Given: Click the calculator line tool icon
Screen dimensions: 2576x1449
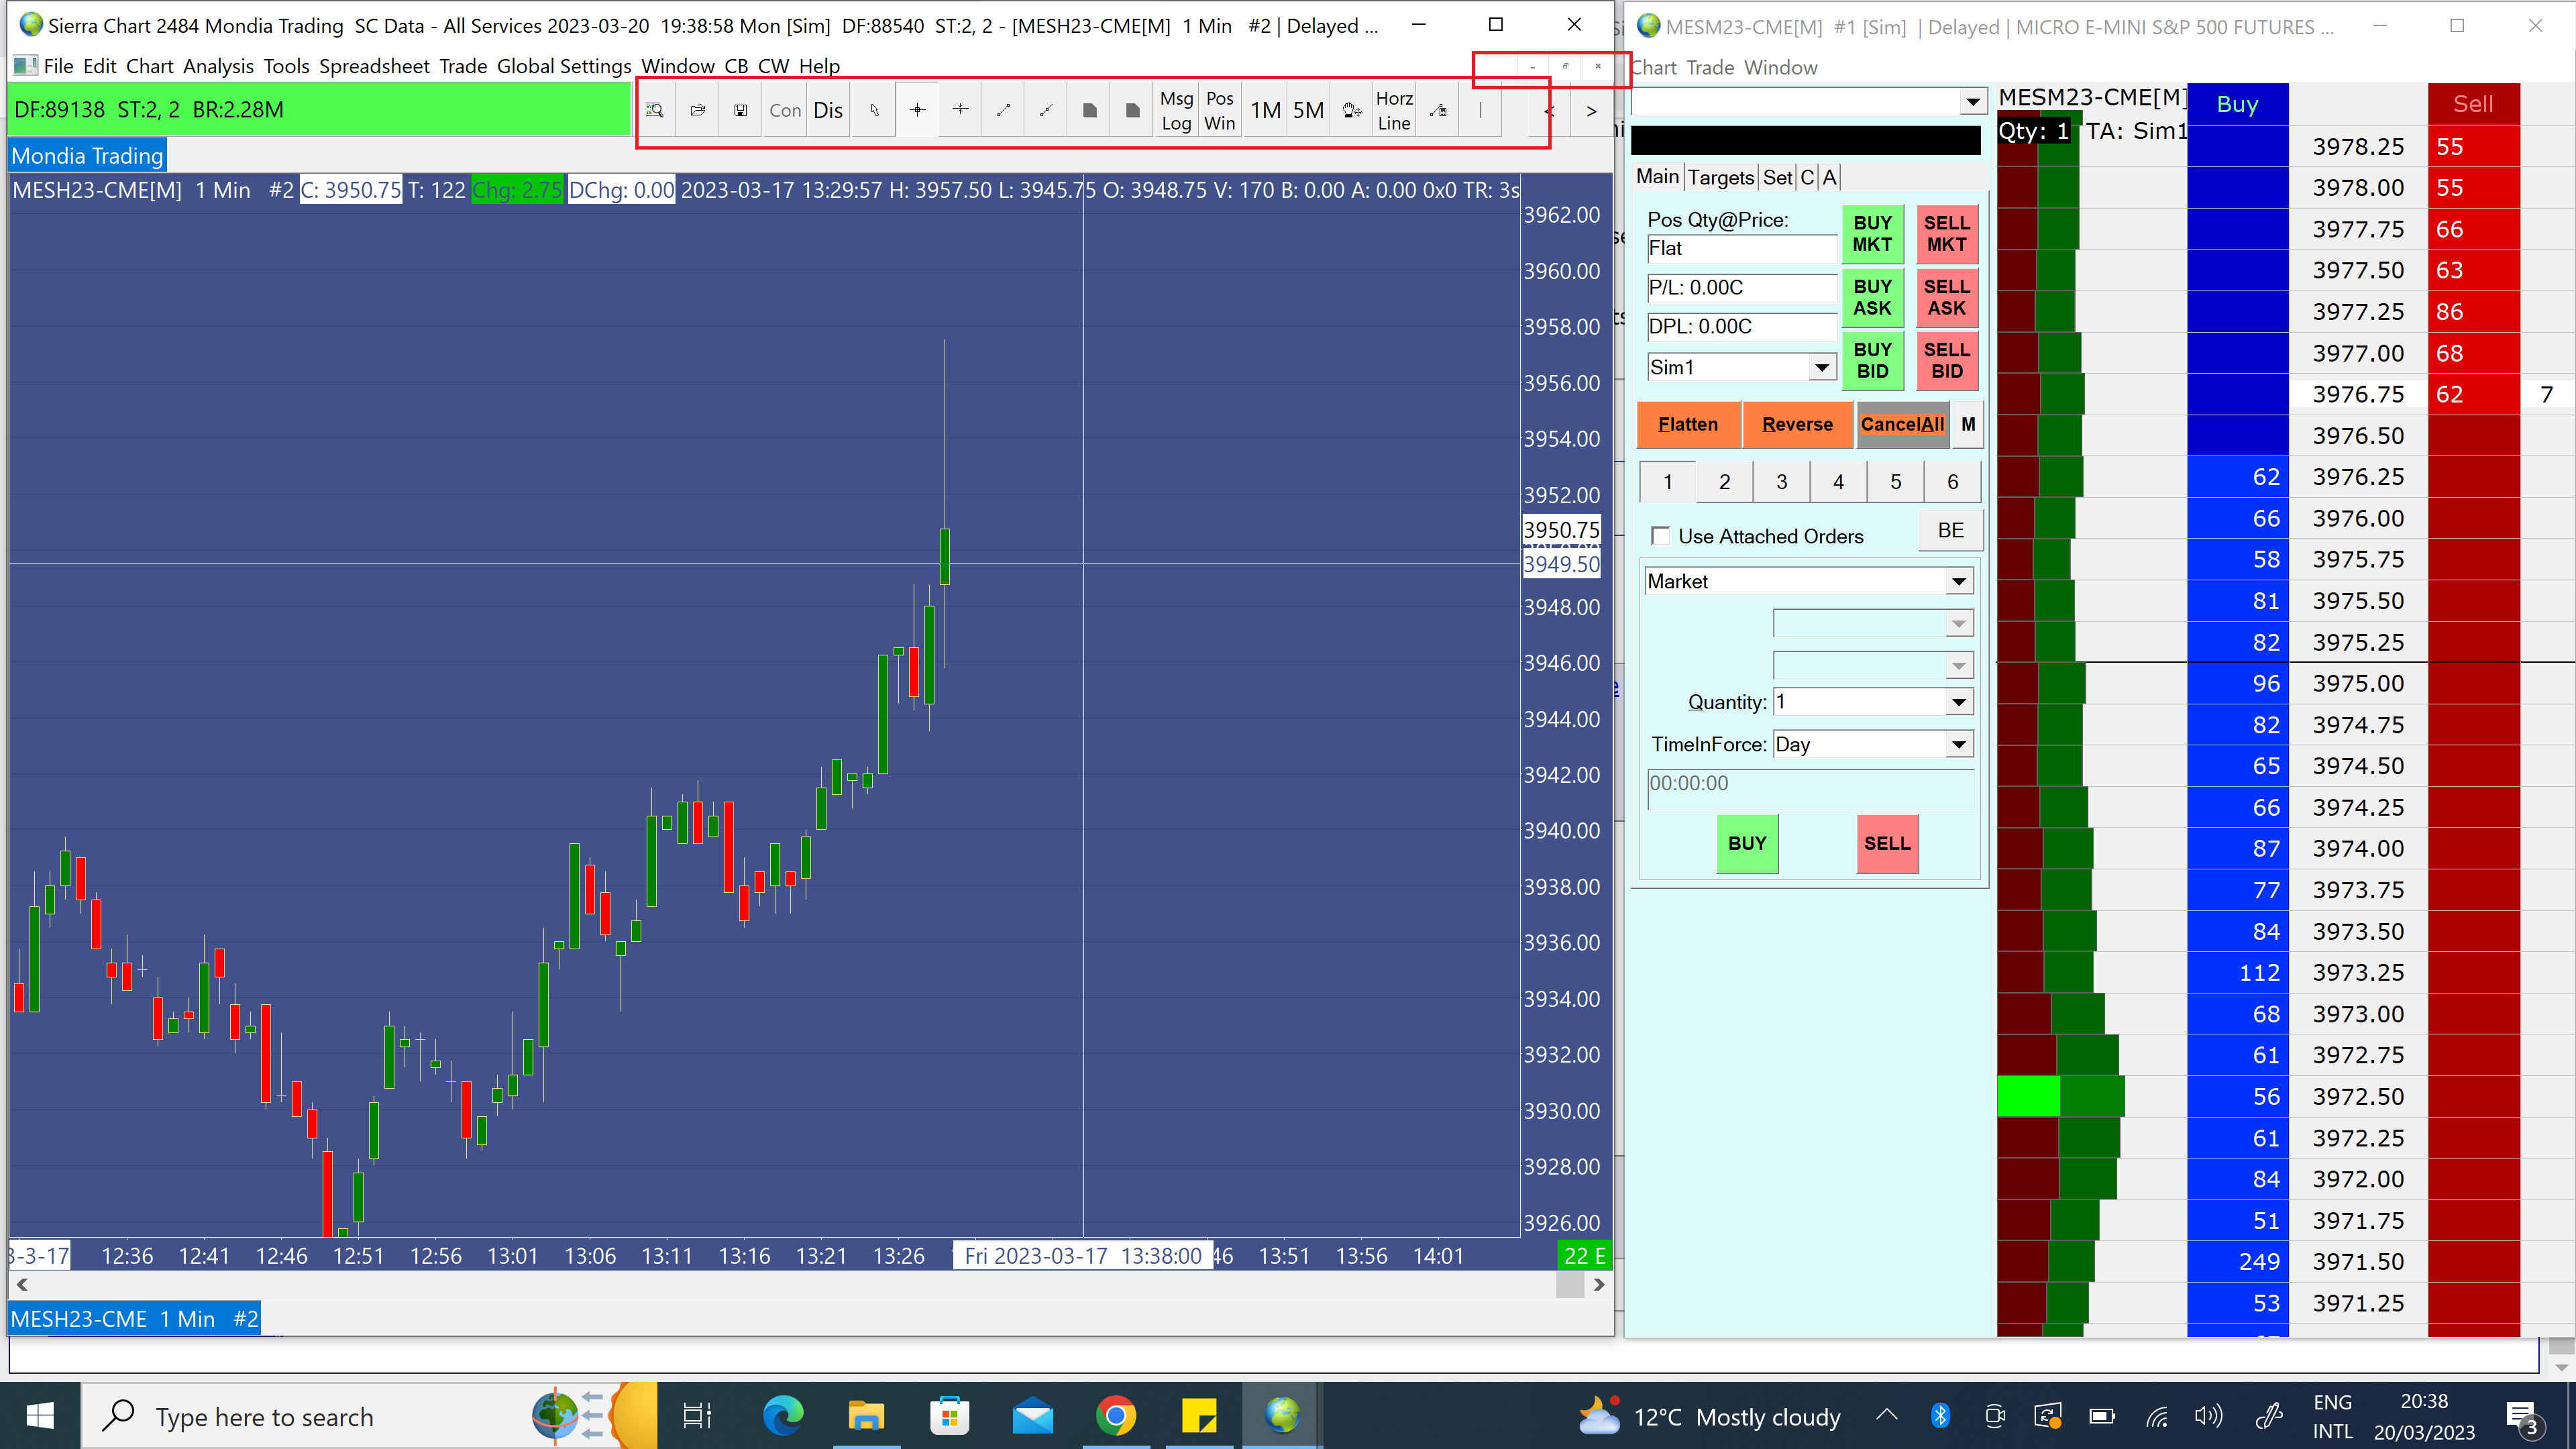Looking at the screenshot, I should click(x=1438, y=110).
